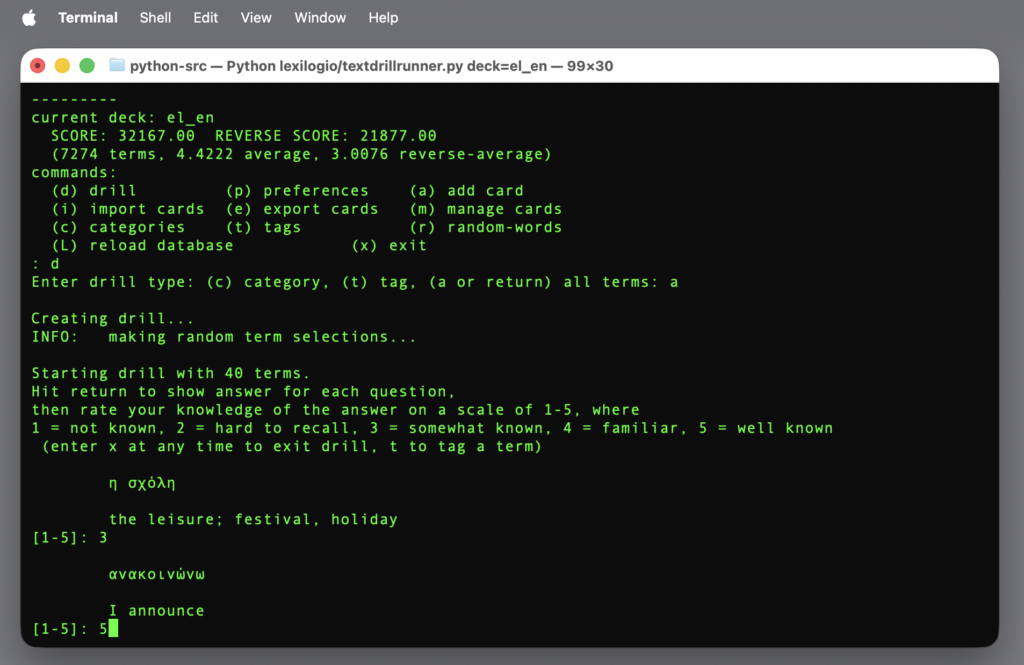Image resolution: width=1024 pixels, height=665 pixels.
Task: Click the '(t) tags' command text
Action: [263, 227]
